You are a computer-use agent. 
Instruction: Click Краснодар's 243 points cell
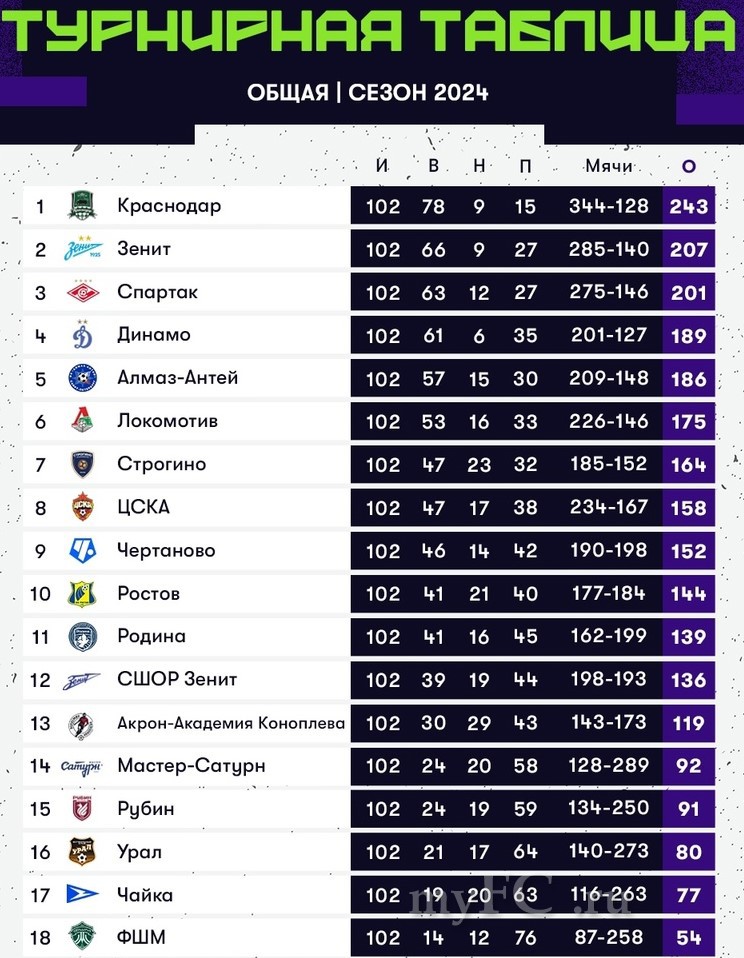689,207
